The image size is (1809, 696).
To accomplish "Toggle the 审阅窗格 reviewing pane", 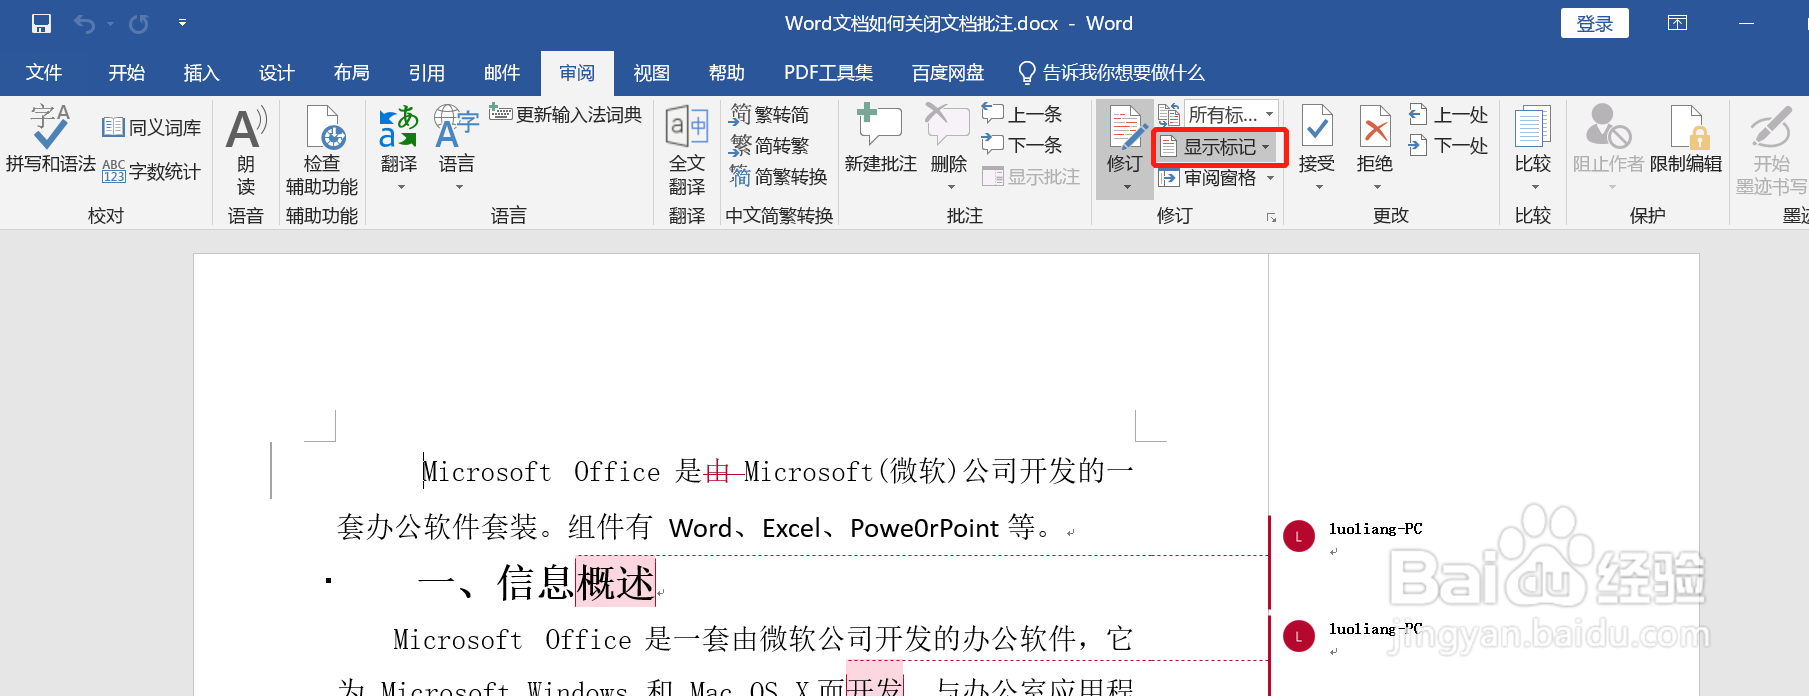I will coord(1207,178).
